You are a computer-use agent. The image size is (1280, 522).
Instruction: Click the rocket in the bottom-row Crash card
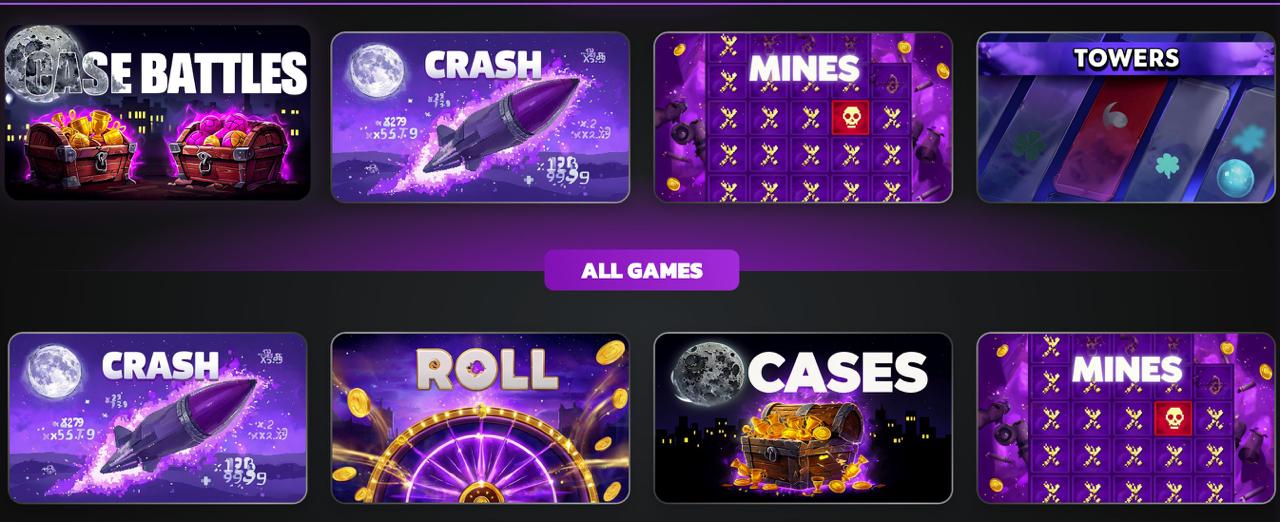(178, 425)
